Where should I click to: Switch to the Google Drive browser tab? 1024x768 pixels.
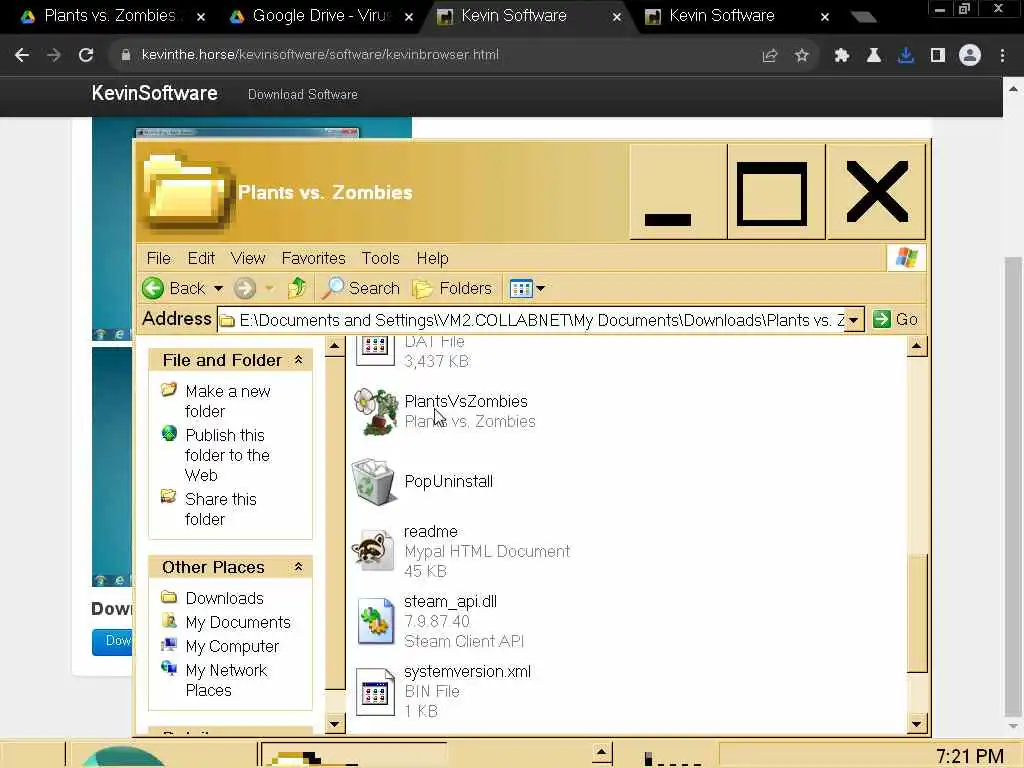click(320, 16)
